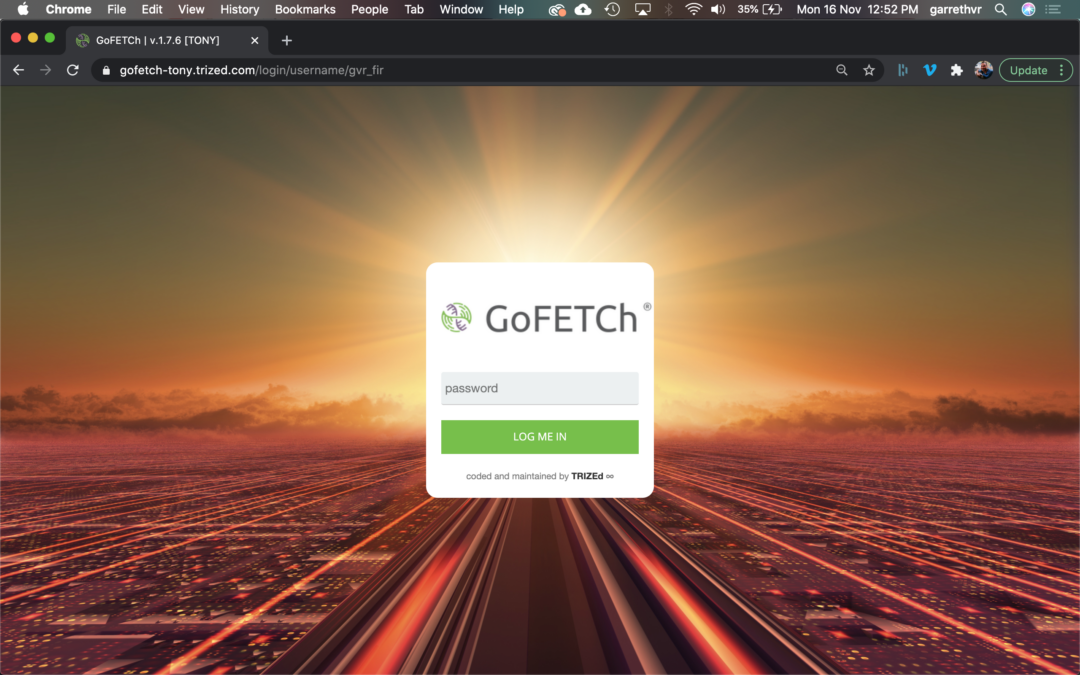This screenshot has width=1080, height=675.
Task: Go back using browser back arrow
Action: [x=19, y=70]
